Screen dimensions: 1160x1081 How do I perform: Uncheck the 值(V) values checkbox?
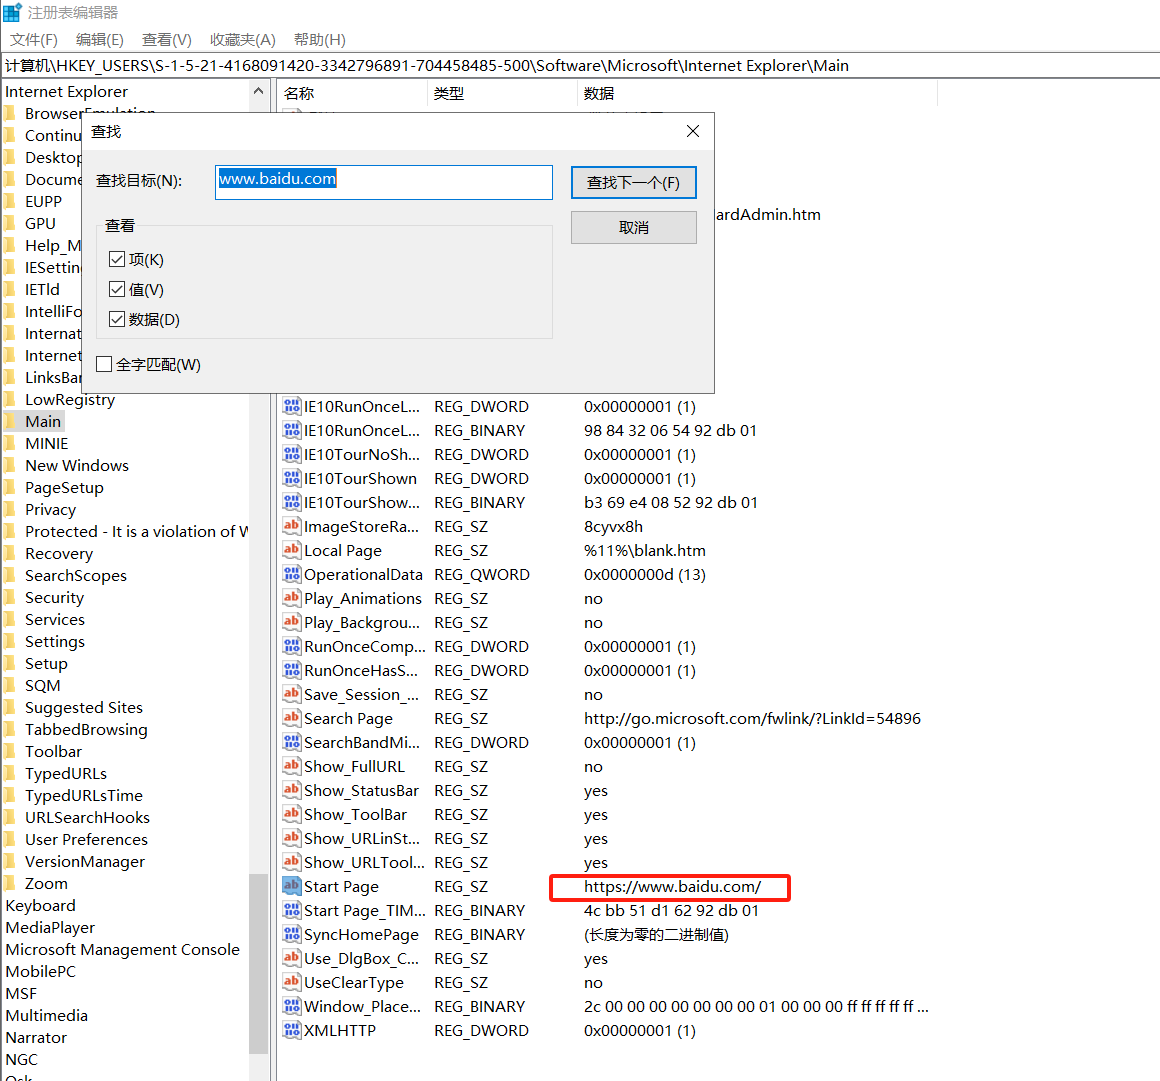(117, 289)
